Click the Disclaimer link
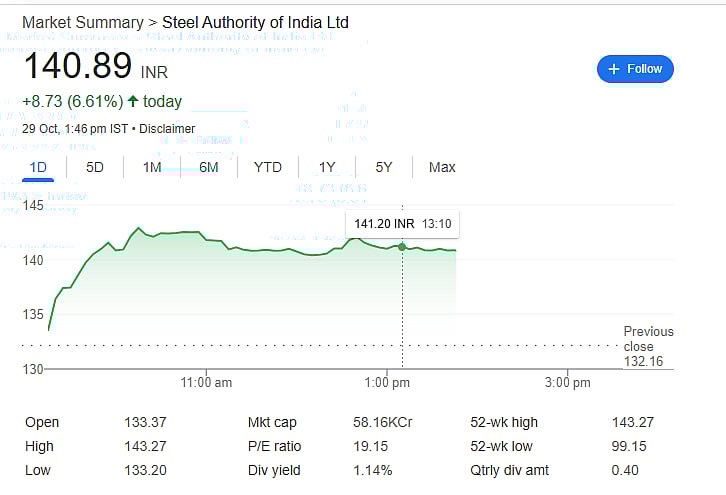Image resolution: width=726 pixels, height=495 pixels. pyautogui.click(x=167, y=129)
